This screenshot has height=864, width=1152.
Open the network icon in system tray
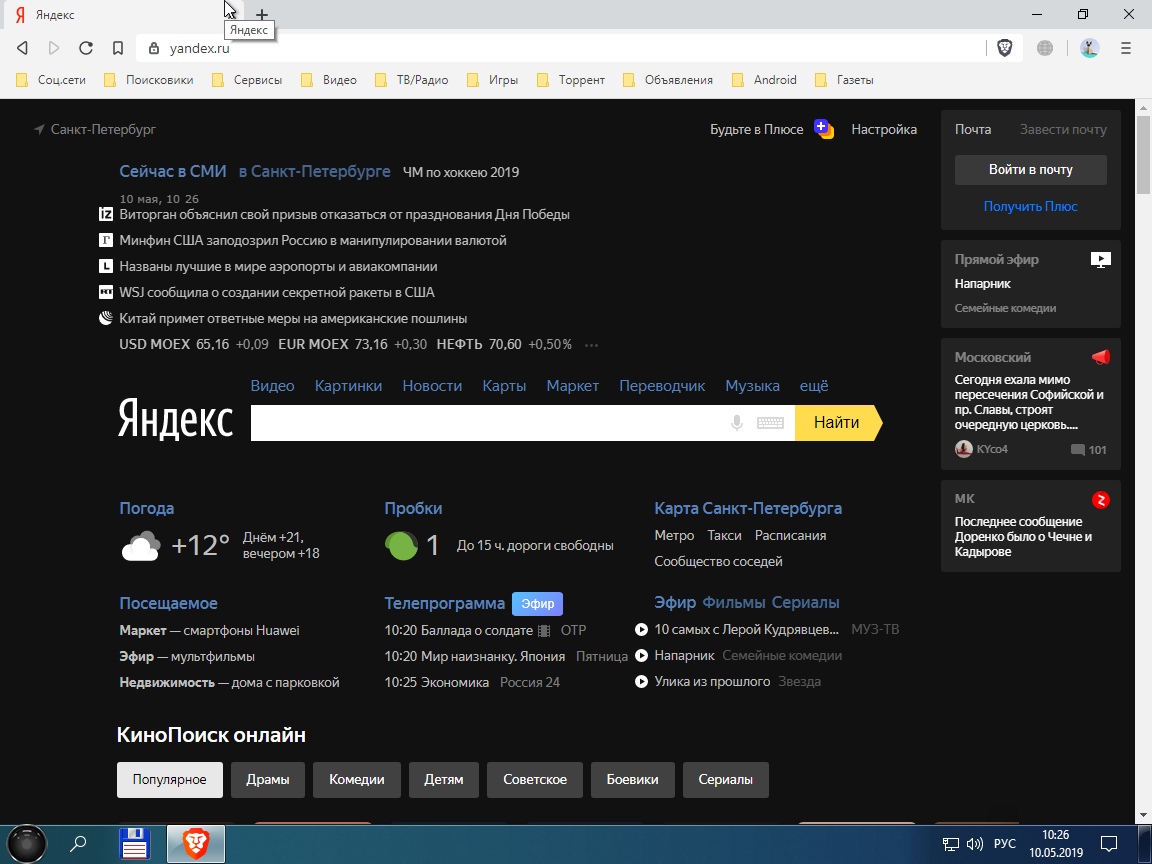tap(951, 843)
